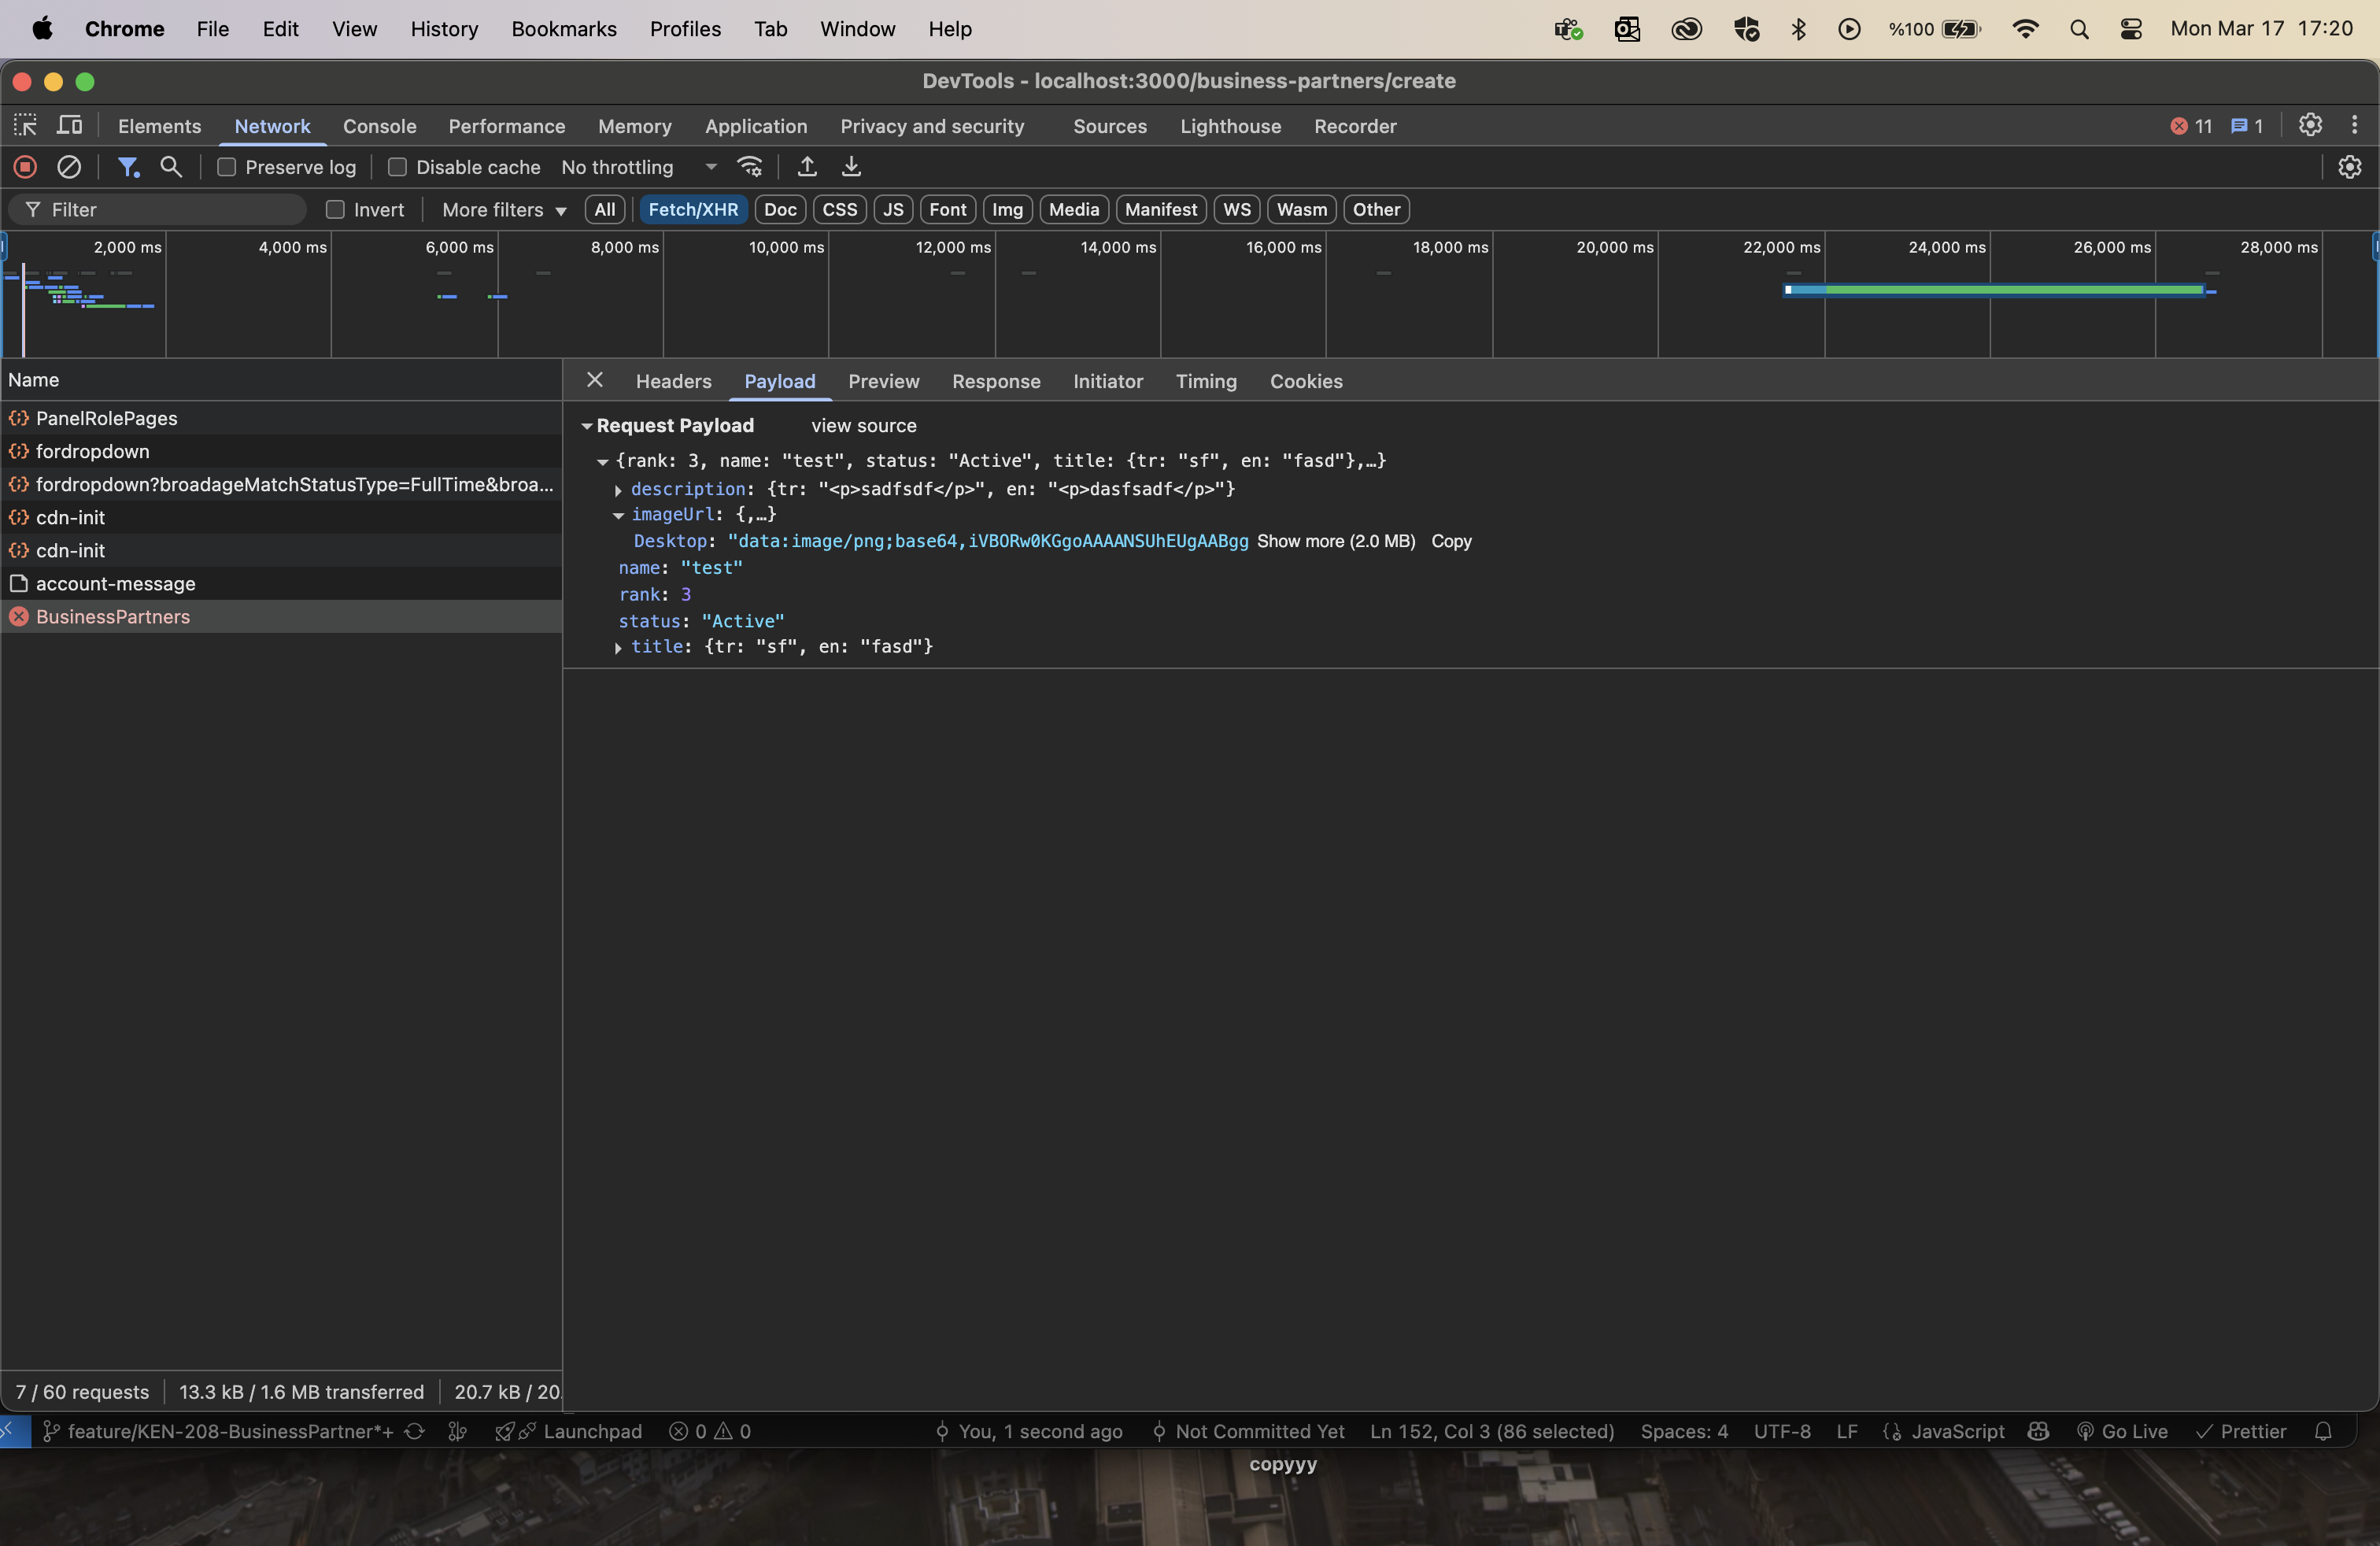This screenshot has height=1546, width=2380.
Task: Open the network search magnifier icon
Action: point(171,167)
